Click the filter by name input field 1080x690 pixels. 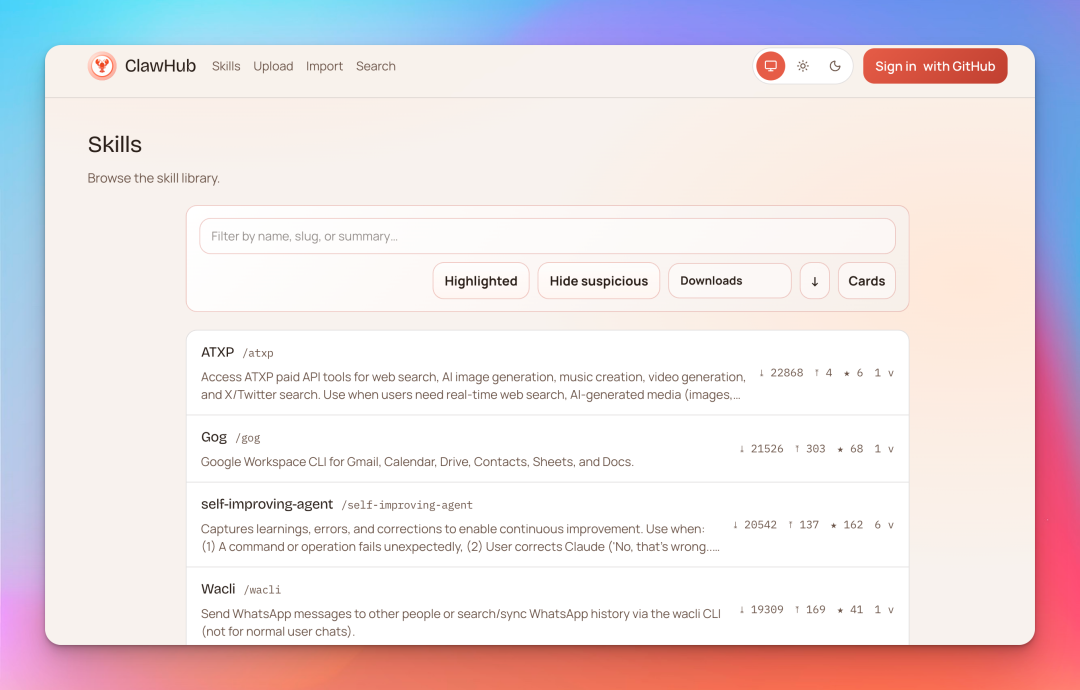tap(547, 235)
